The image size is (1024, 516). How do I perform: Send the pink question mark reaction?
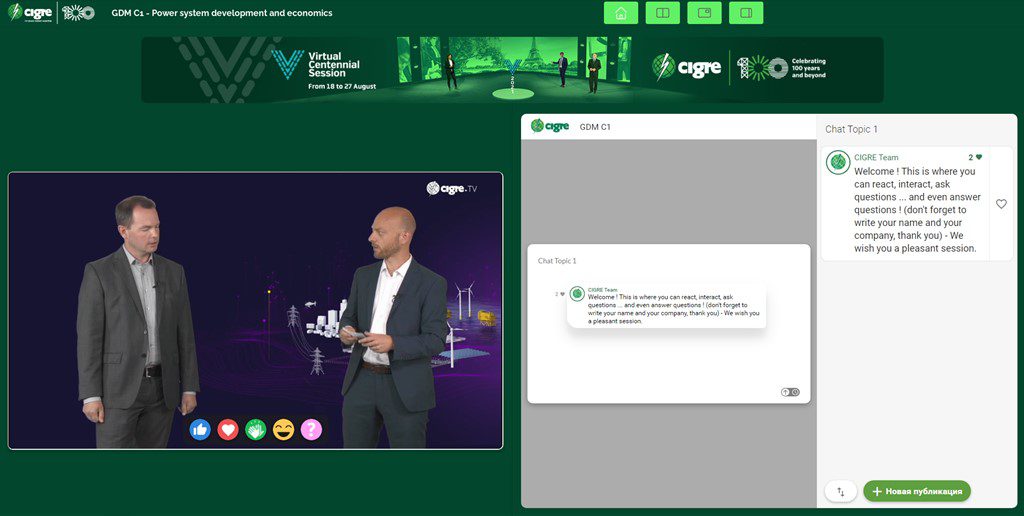point(312,429)
